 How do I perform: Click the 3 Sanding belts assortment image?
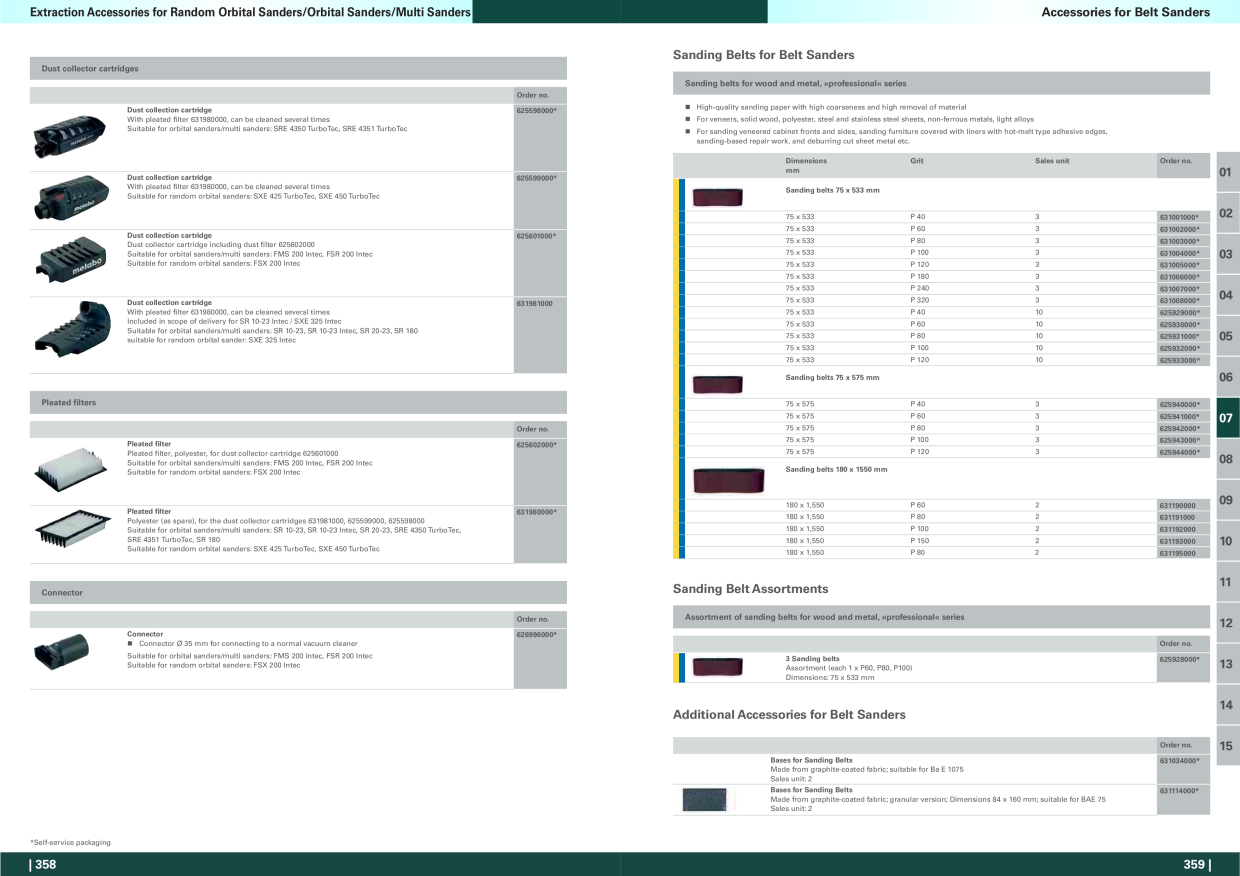tap(717, 667)
